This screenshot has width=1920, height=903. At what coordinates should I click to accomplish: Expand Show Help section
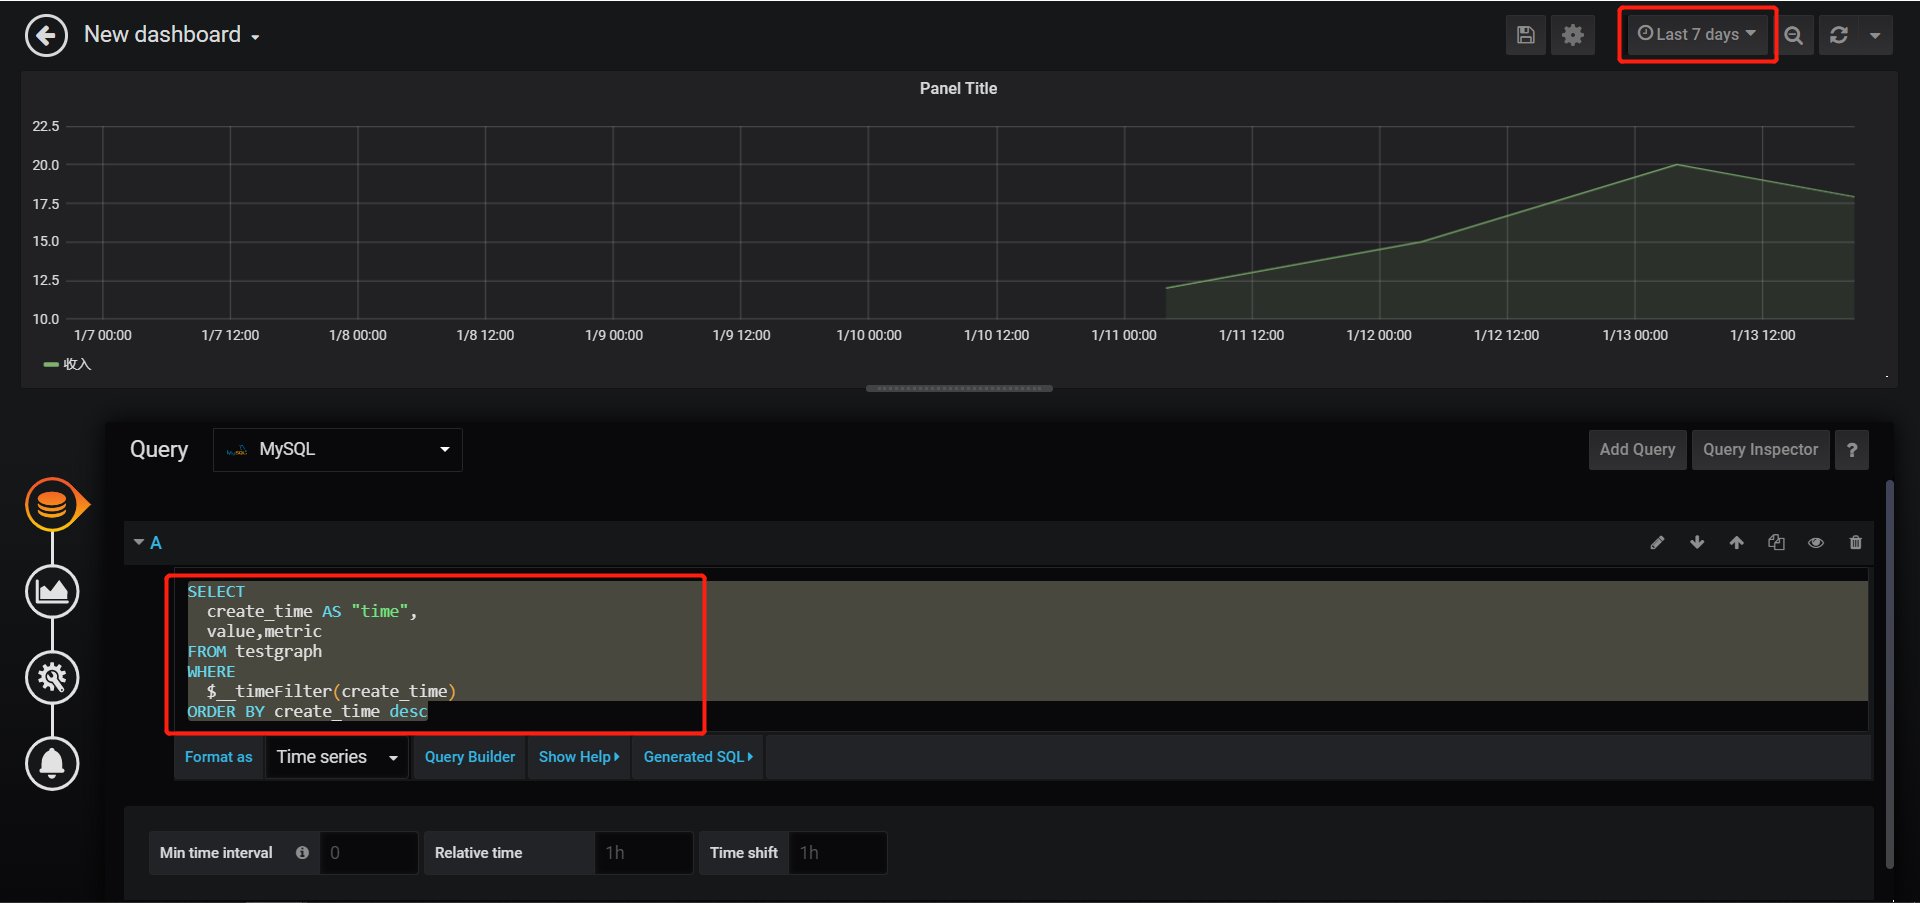tap(579, 757)
